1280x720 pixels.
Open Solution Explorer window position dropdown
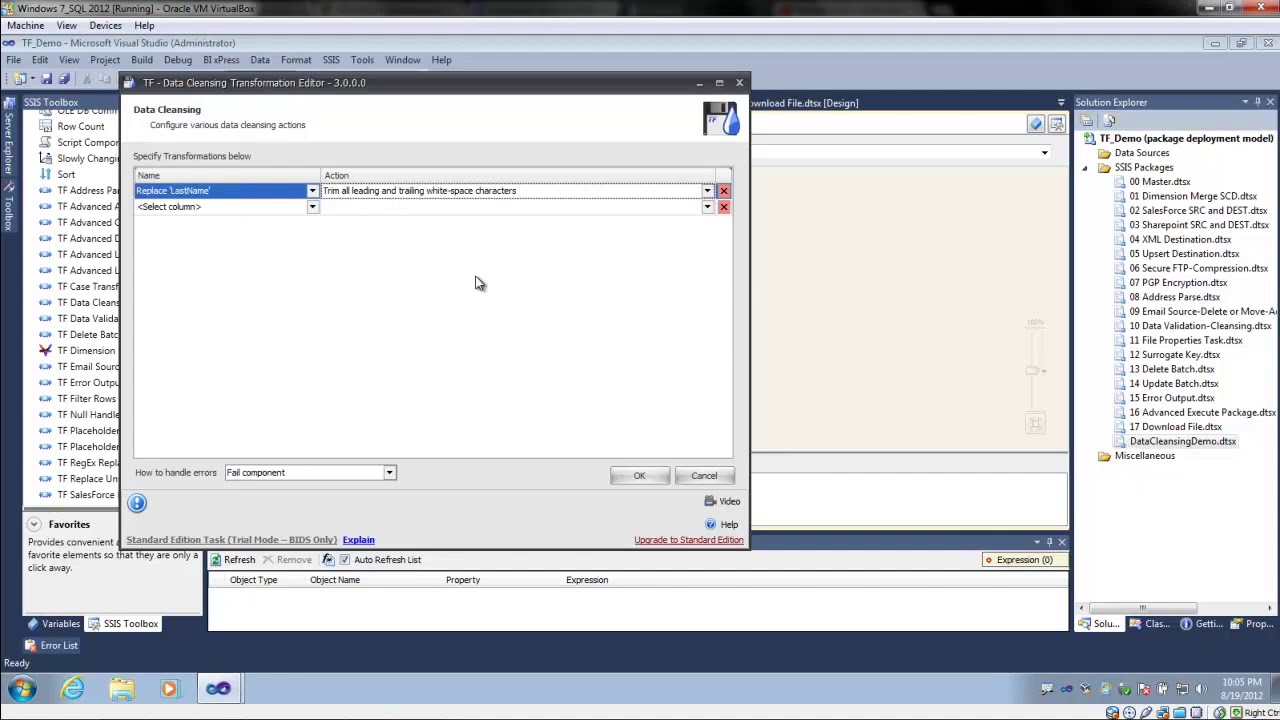[x=1245, y=102]
